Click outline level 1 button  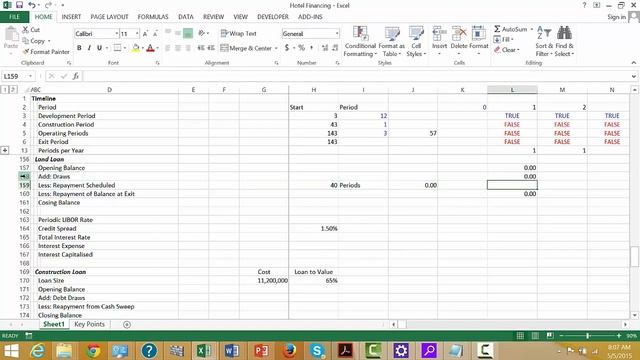coord(5,89)
